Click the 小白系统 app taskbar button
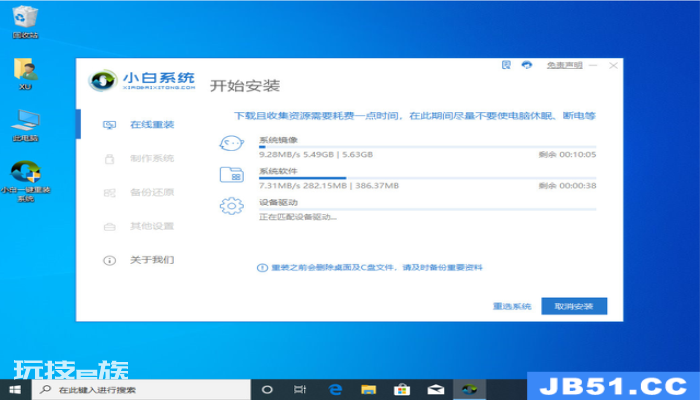 tap(469, 390)
